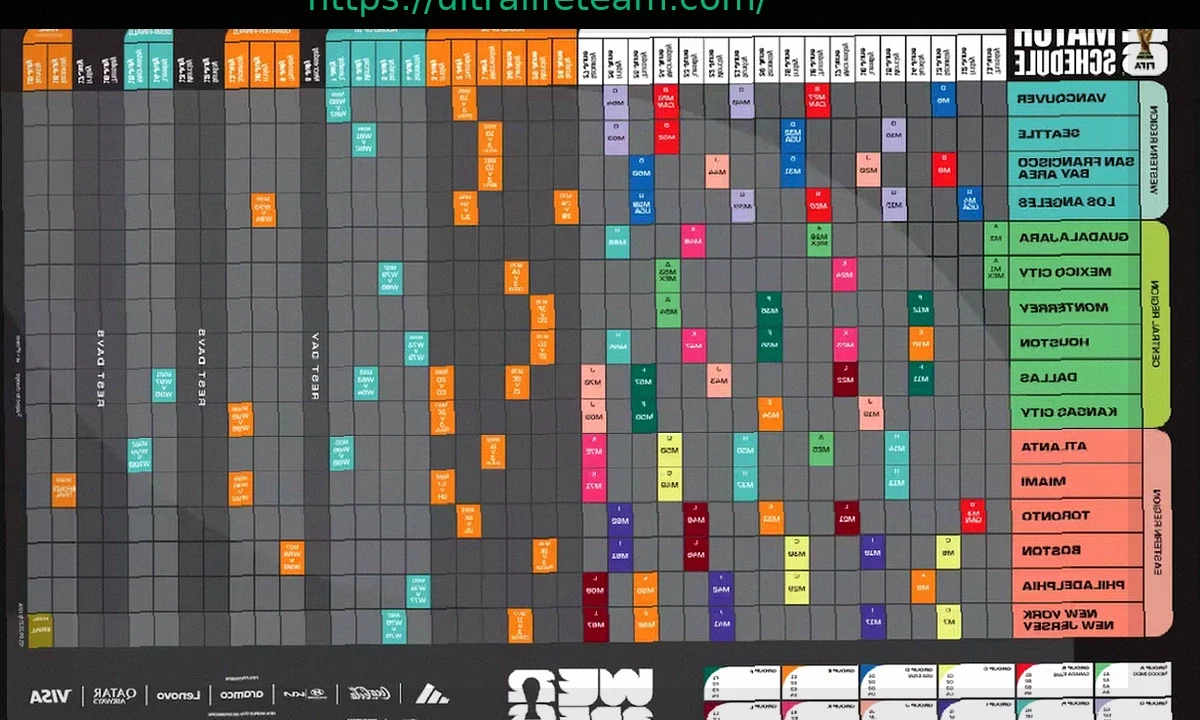Click the Aramco sponsor logo
The image size is (1200, 720).
pyautogui.click(x=240, y=695)
